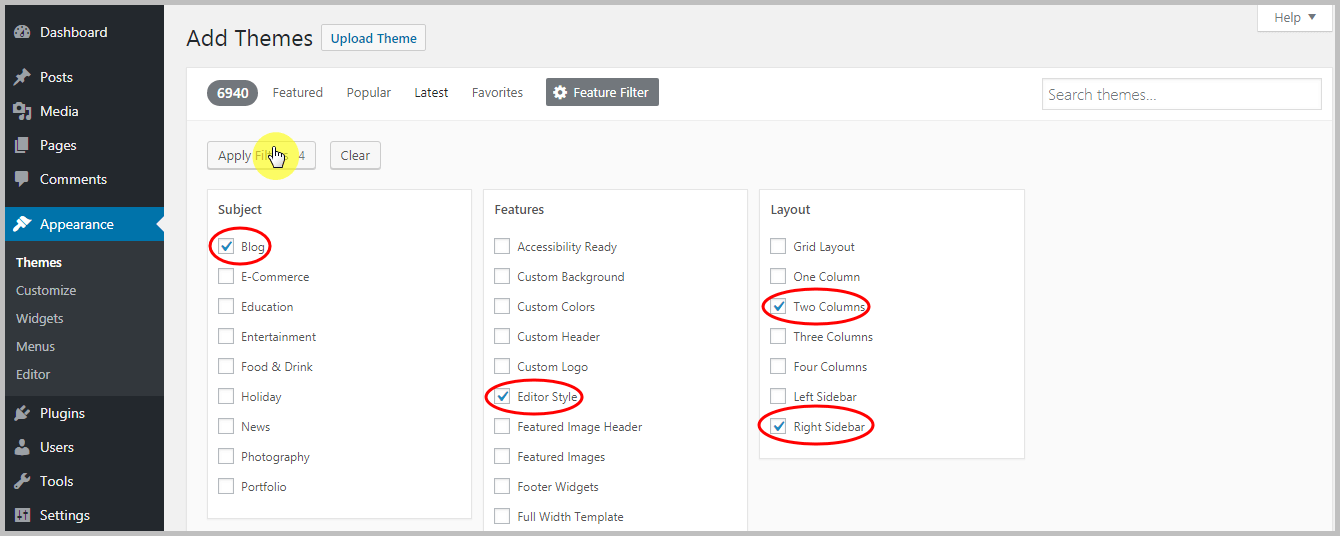Click the Media library icon
The image size is (1340, 536).
22,111
